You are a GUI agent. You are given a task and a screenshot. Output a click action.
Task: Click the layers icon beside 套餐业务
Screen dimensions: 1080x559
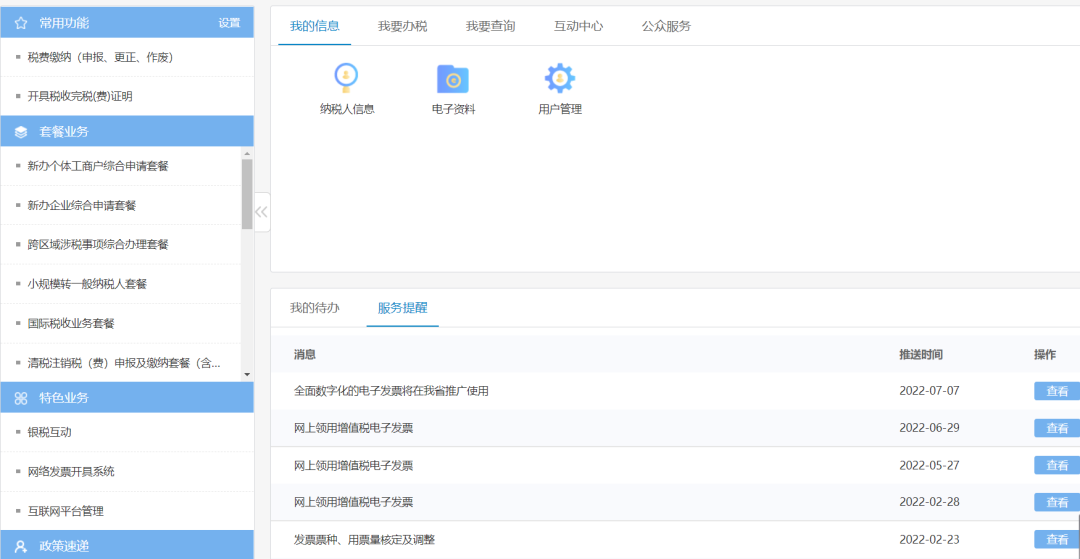[21, 131]
